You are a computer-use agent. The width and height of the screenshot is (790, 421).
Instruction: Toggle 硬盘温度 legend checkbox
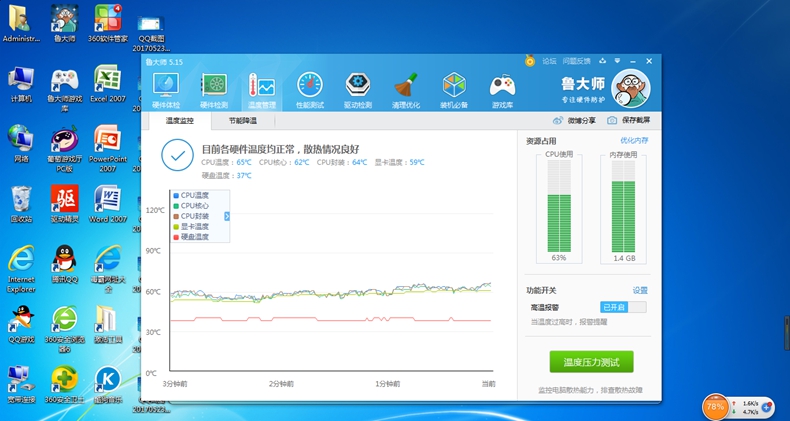(x=176, y=237)
